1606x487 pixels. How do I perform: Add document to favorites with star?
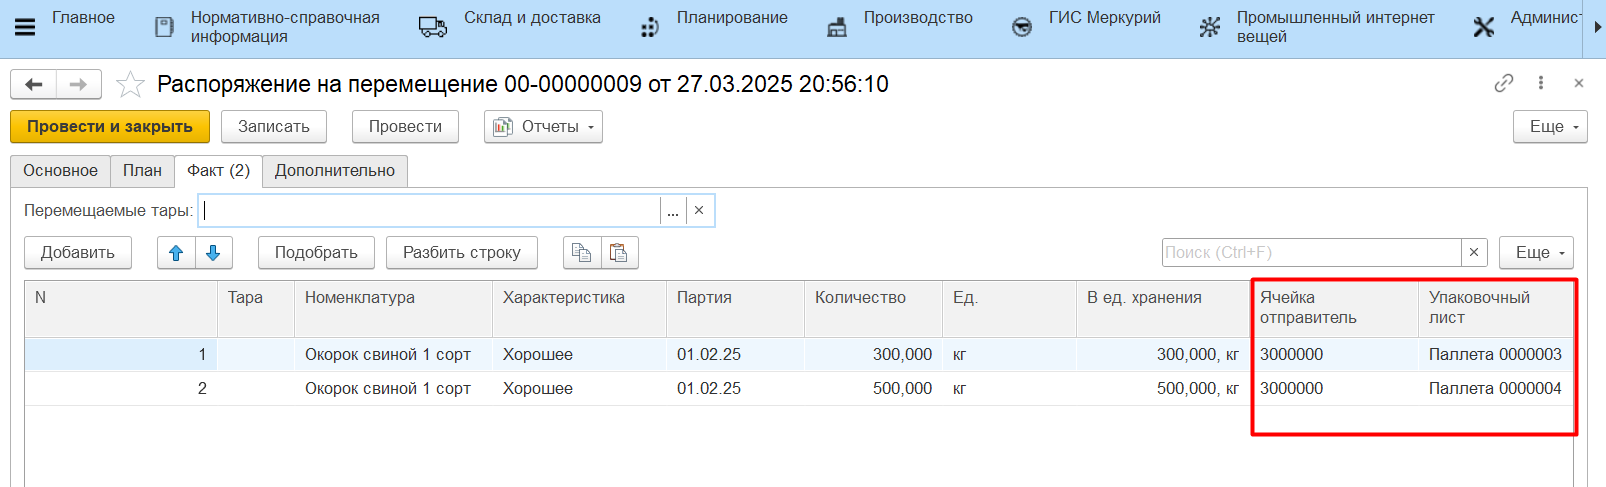pos(130,85)
